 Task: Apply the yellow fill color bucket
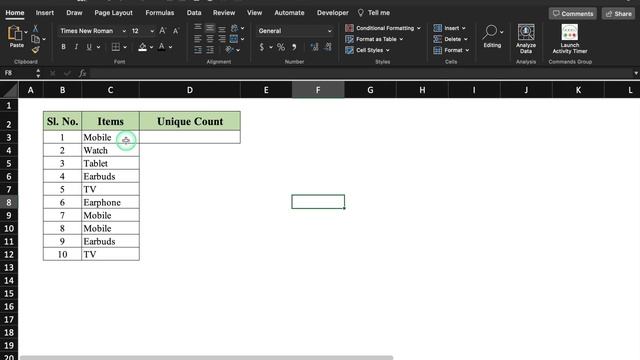[x=142, y=47]
